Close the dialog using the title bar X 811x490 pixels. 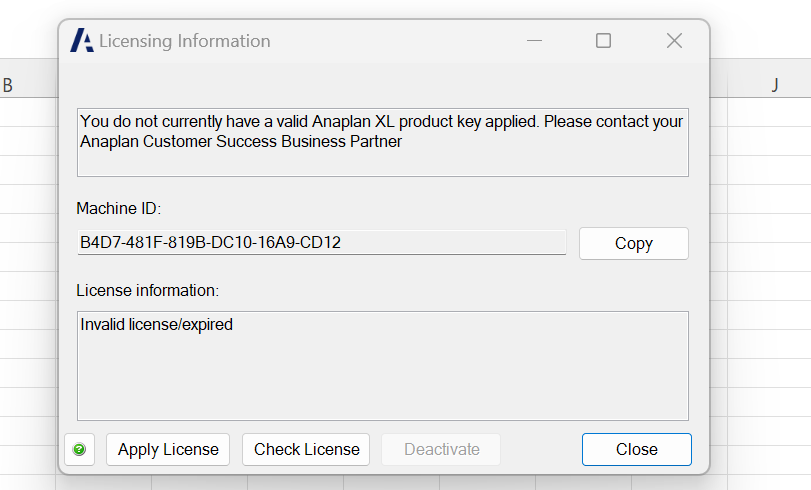click(674, 41)
